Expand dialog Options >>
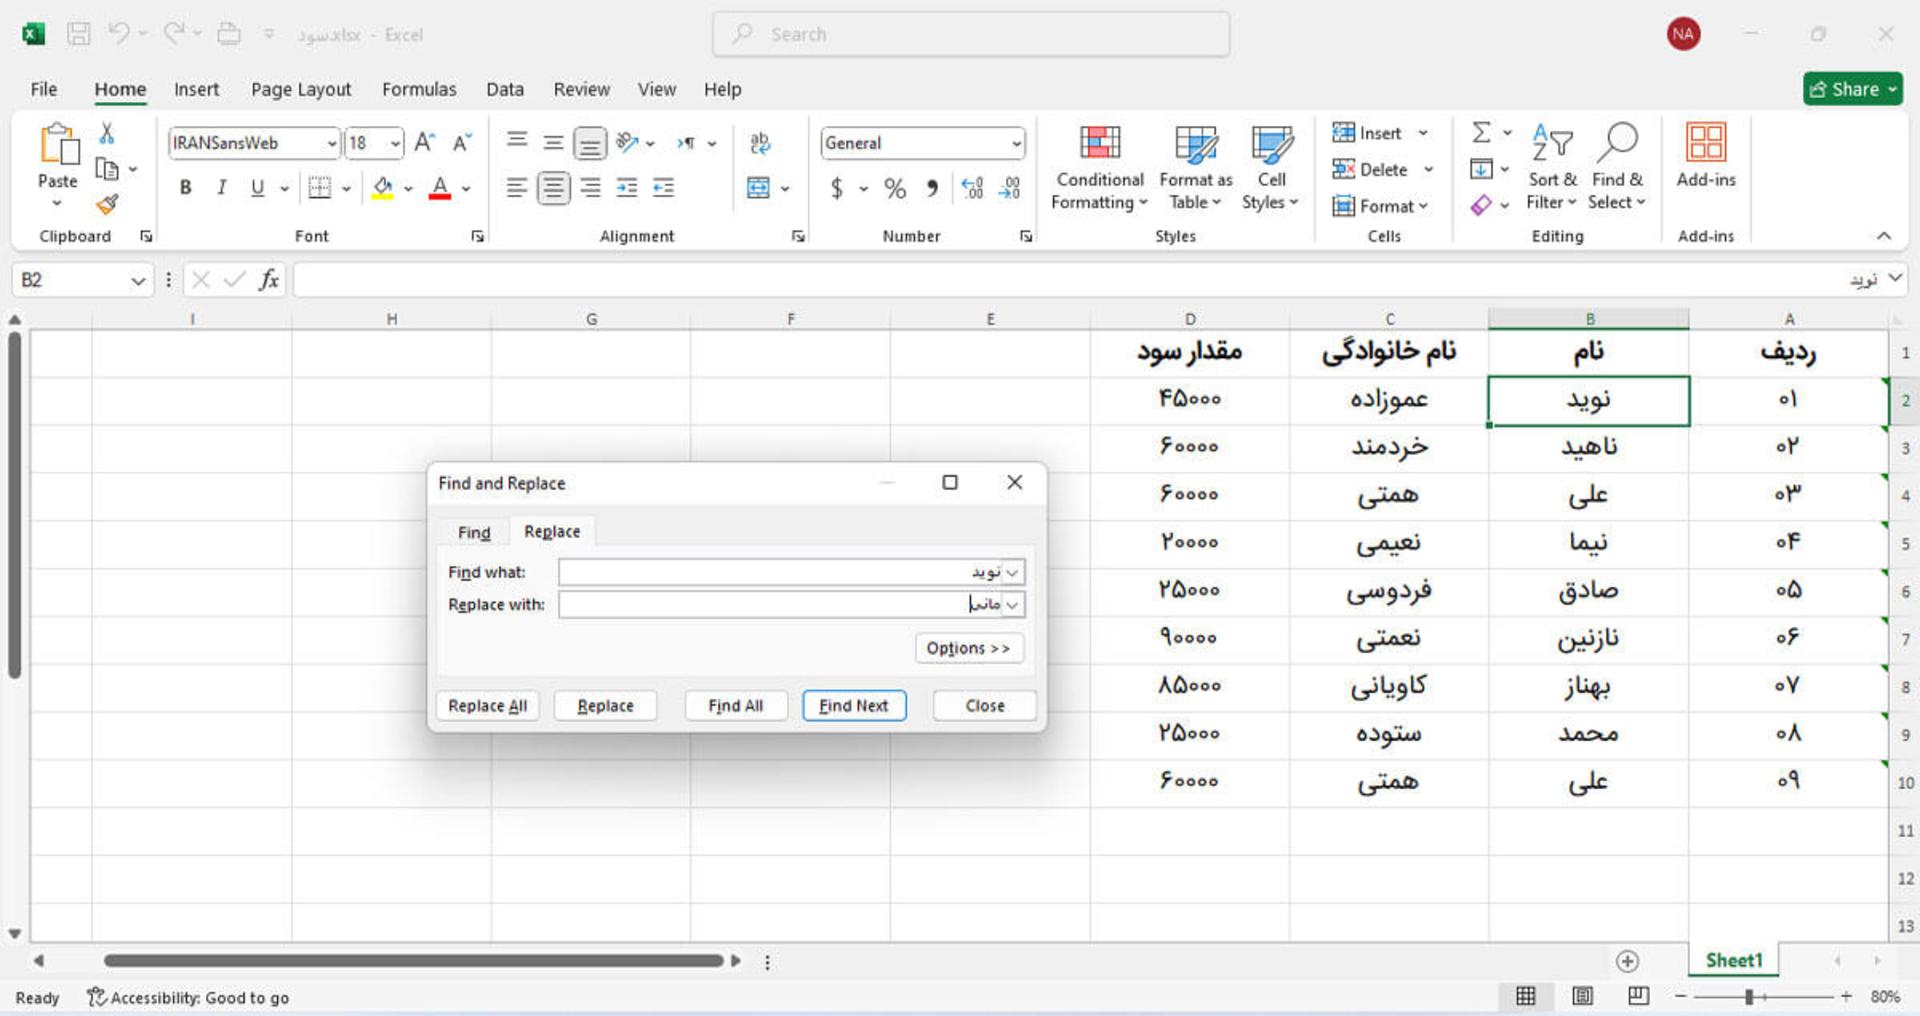Screen dimensions: 1920x1016 968,648
